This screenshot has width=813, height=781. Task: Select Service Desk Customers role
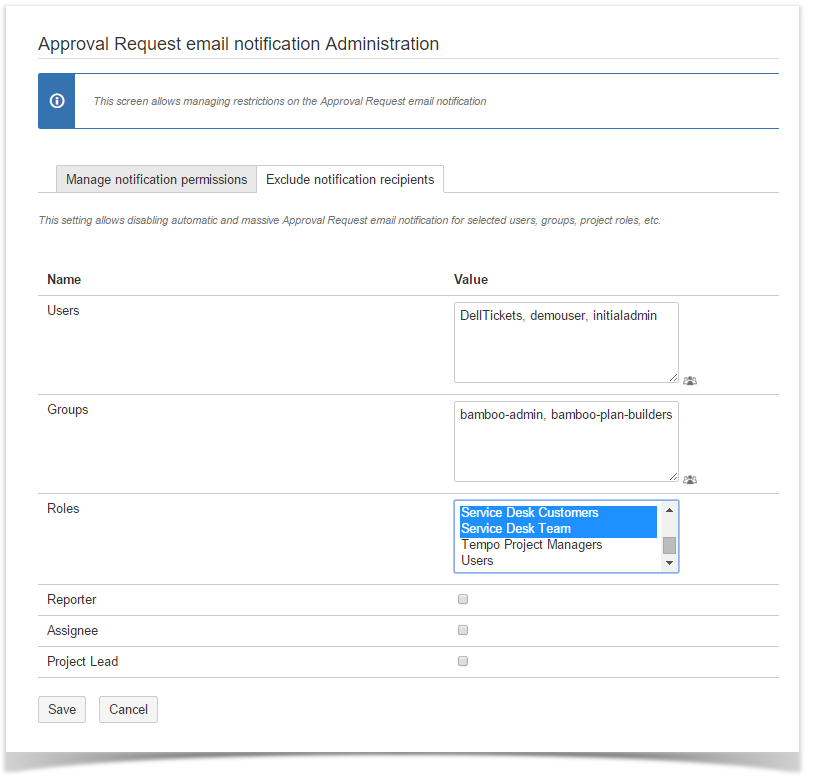pos(530,513)
